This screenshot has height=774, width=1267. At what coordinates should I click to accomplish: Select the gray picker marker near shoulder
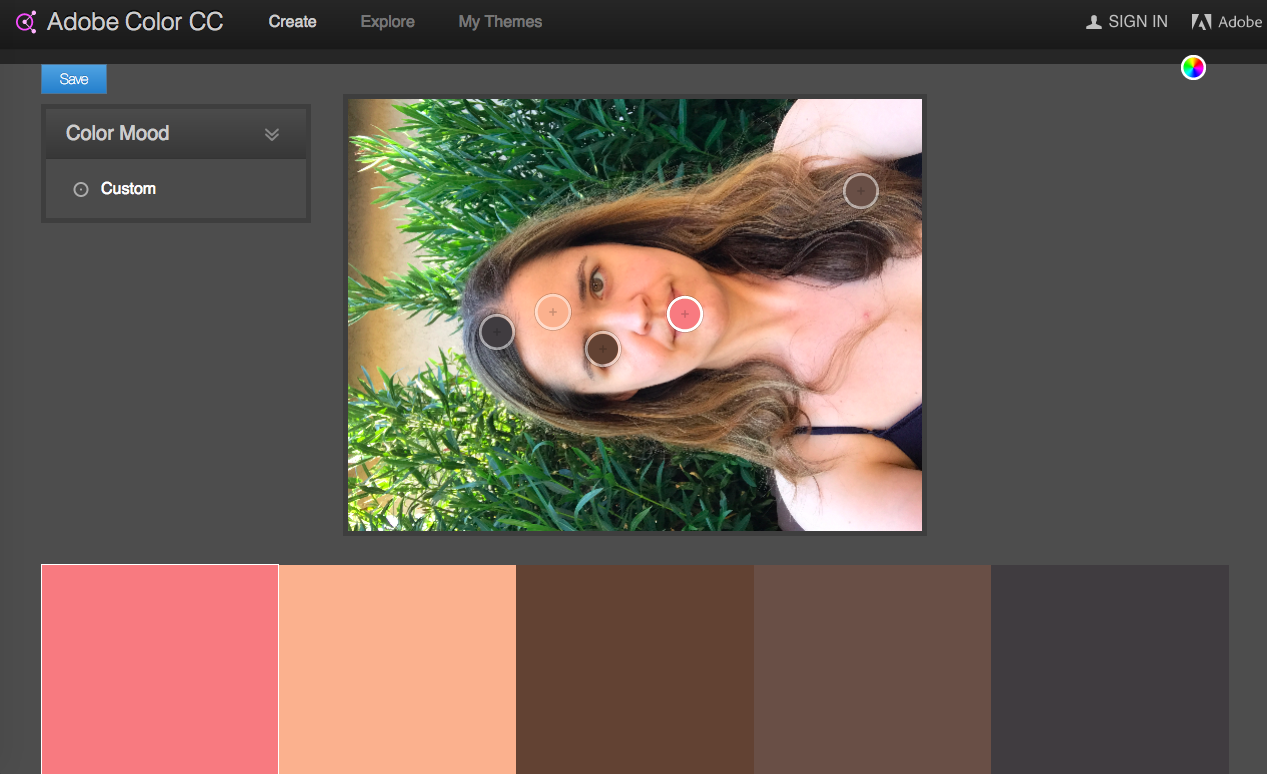coord(860,190)
